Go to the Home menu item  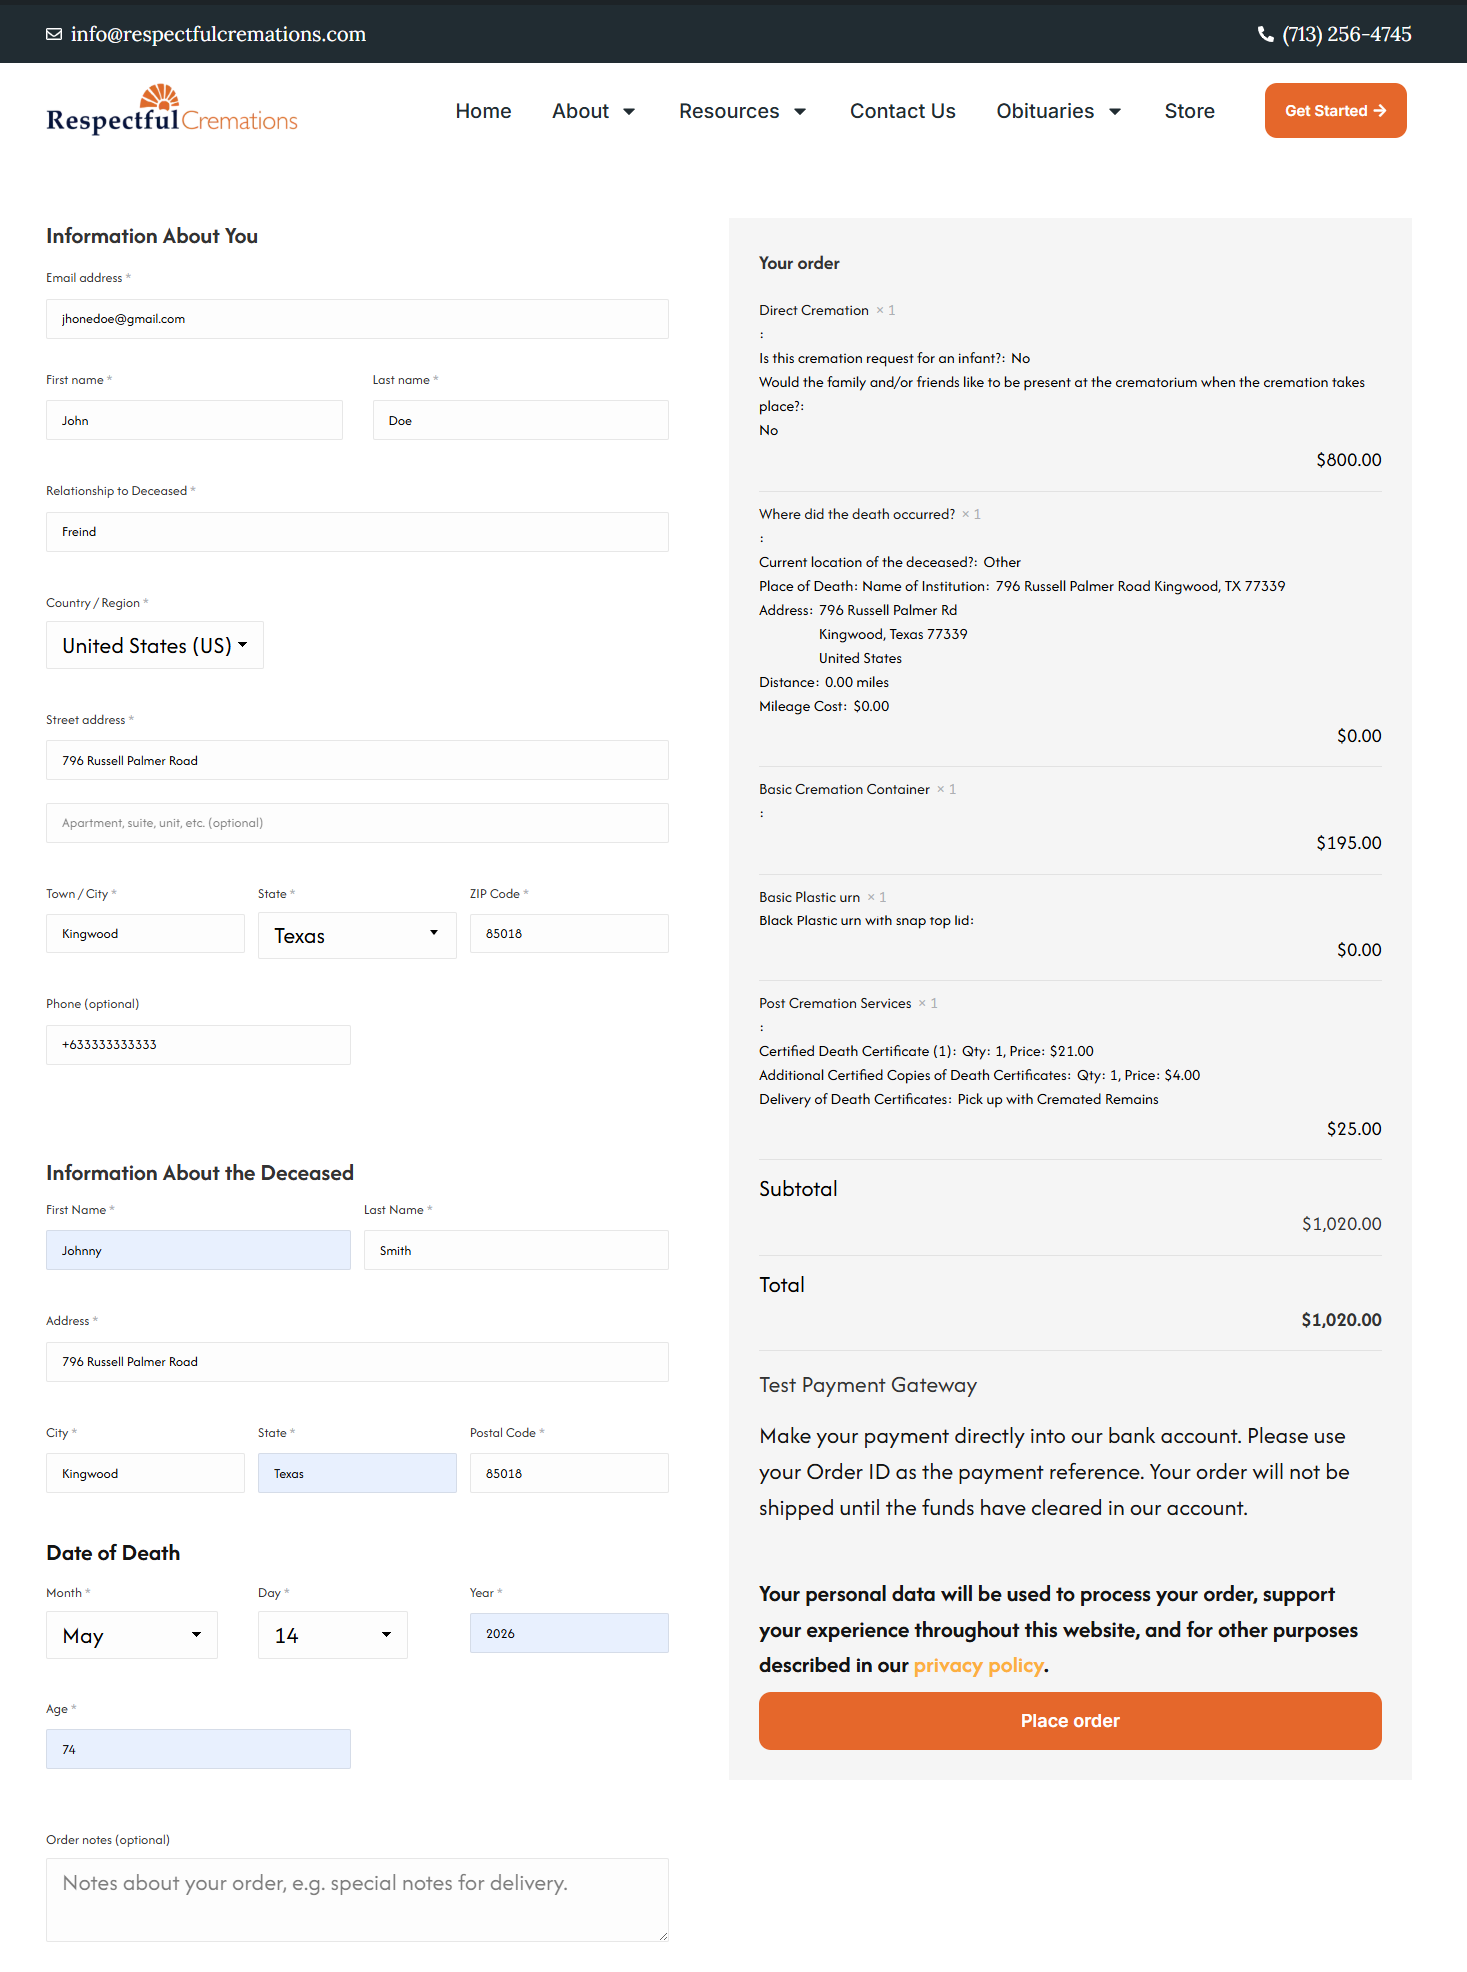point(483,111)
